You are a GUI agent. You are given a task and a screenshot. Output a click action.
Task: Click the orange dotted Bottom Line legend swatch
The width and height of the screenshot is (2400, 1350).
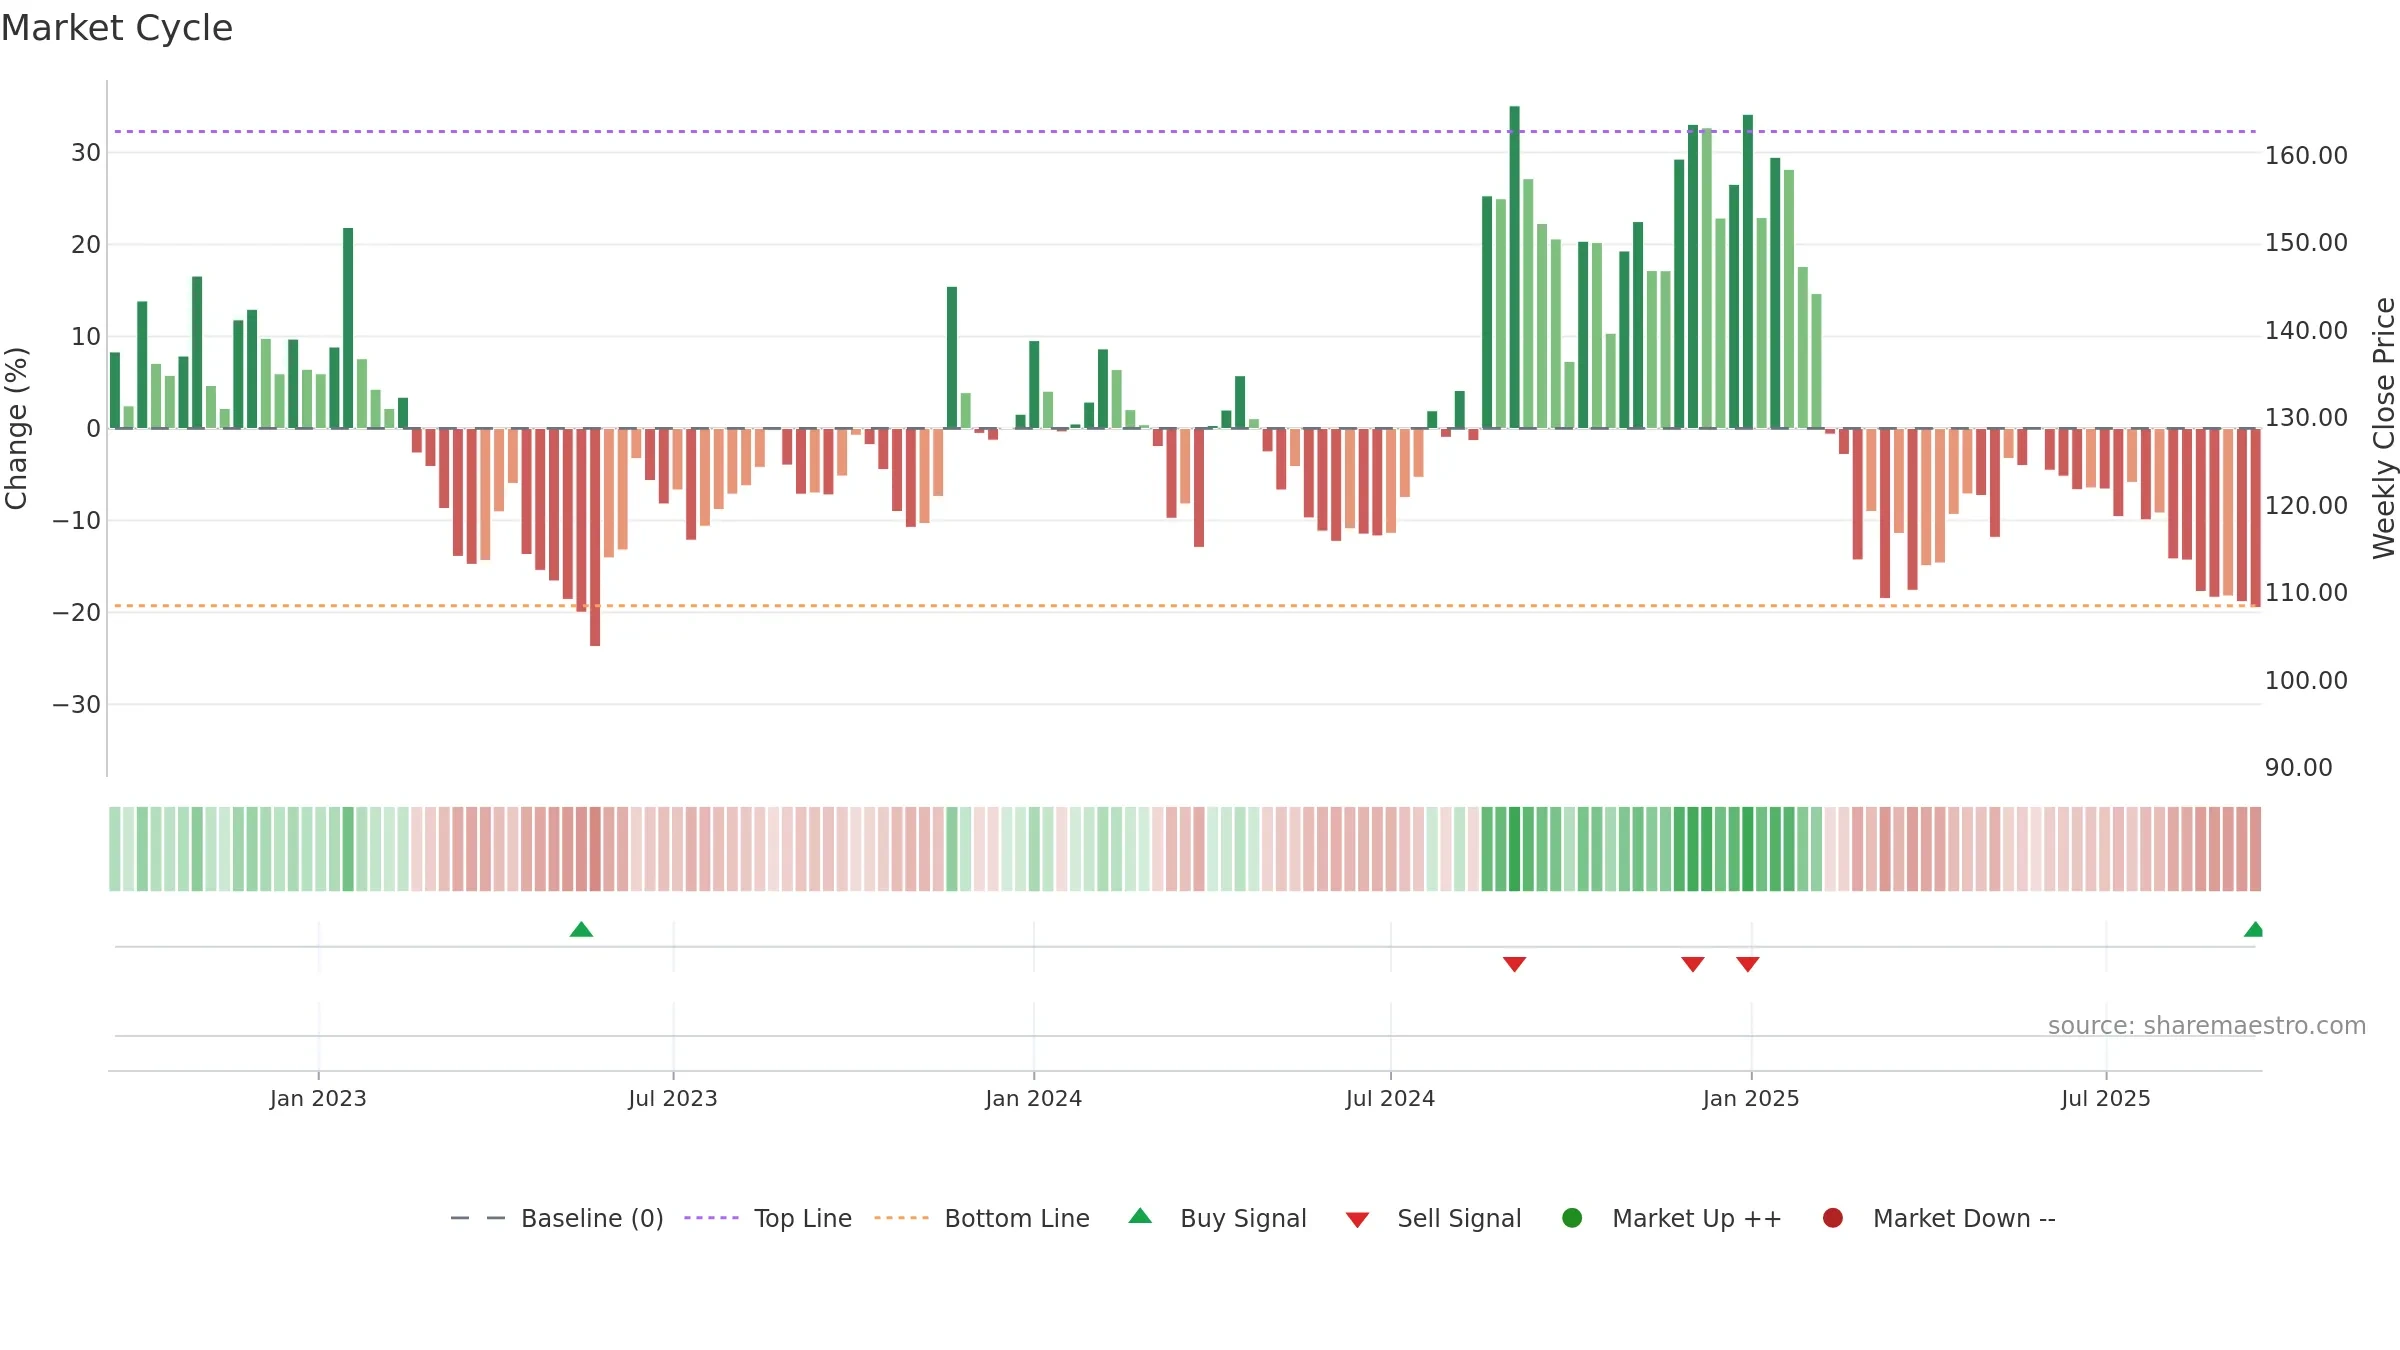tap(901, 1218)
